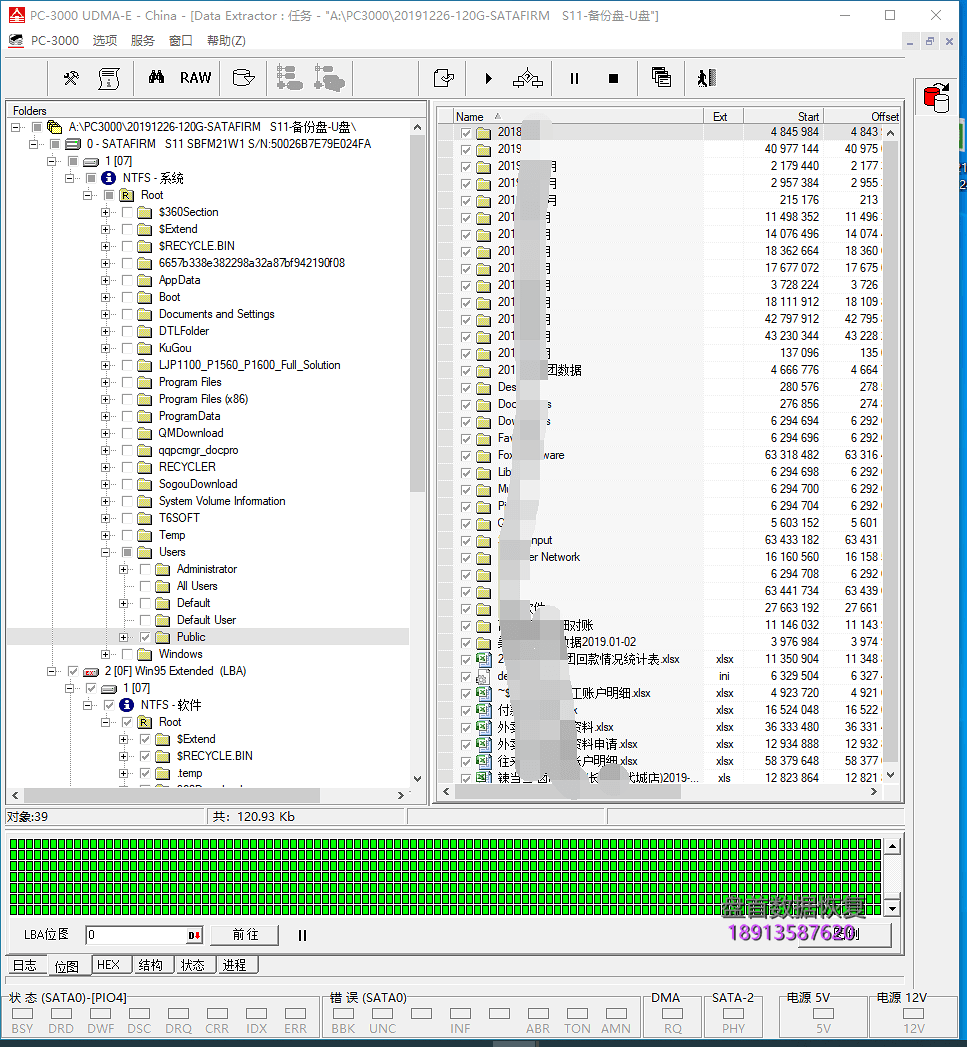Click the file list horizontal scrollbar thumb
Image resolution: width=967 pixels, height=1047 pixels.
pos(568,791)
